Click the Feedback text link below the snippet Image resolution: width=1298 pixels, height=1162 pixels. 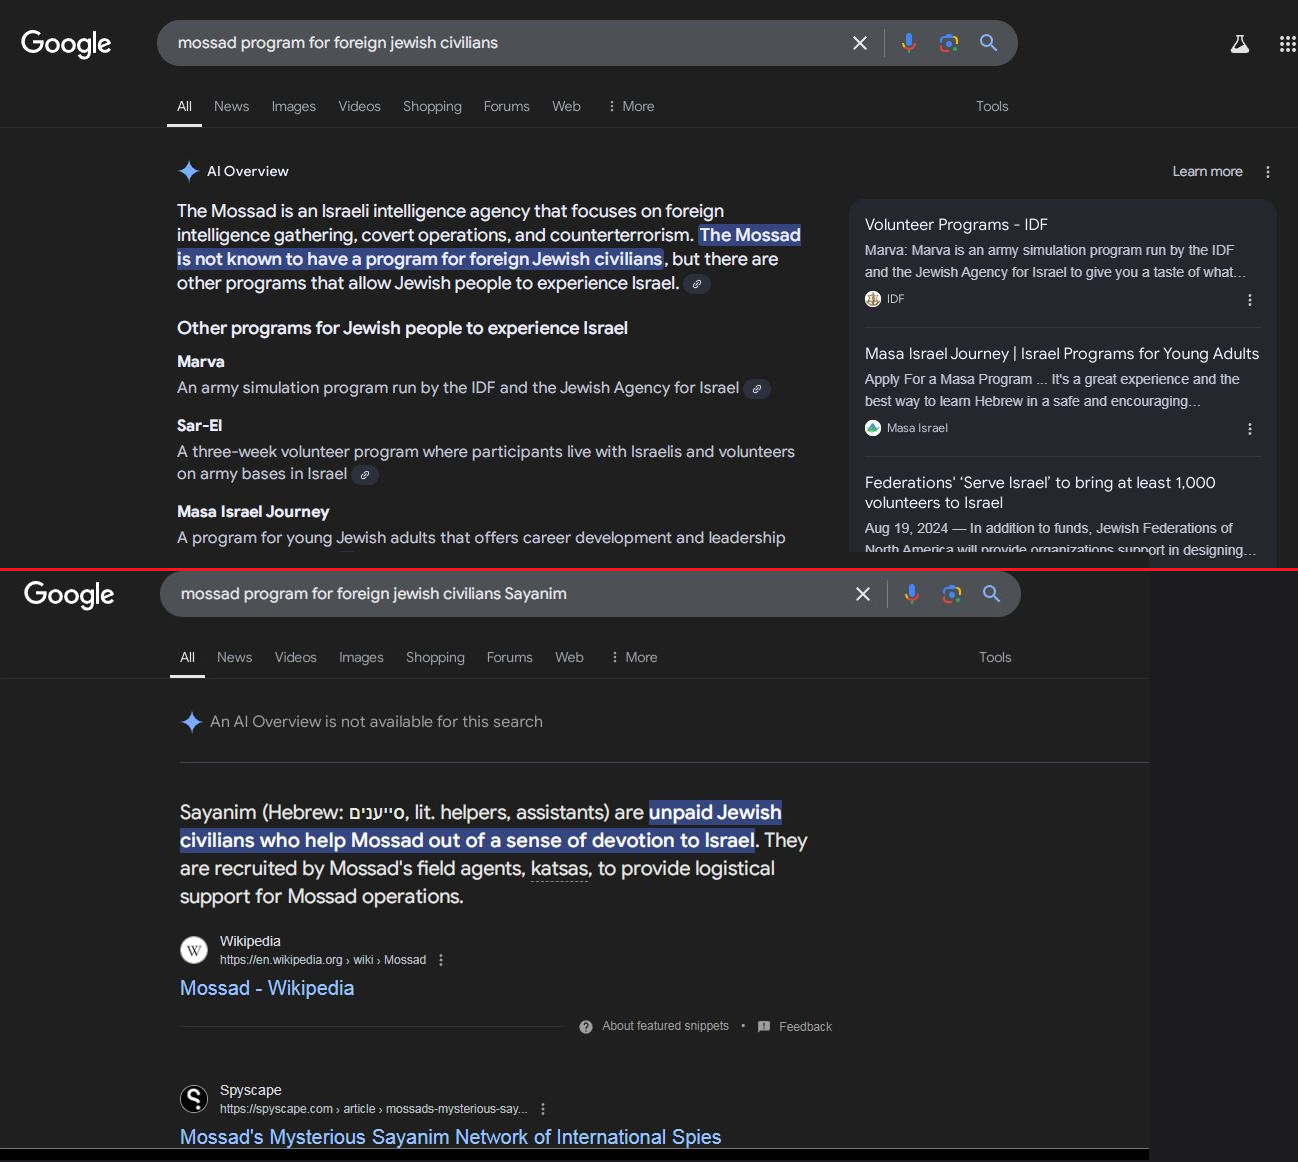pyautogui.click(x=805, y=1027)
